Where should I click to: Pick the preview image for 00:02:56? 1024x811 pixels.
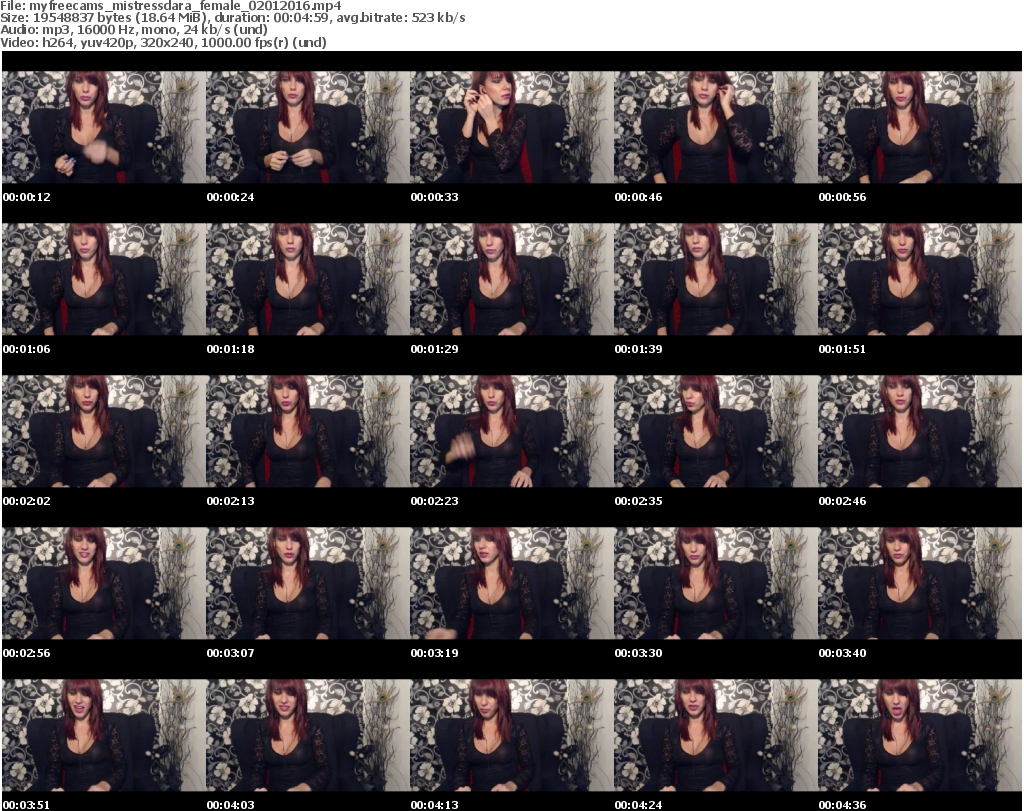pos(104,584)
